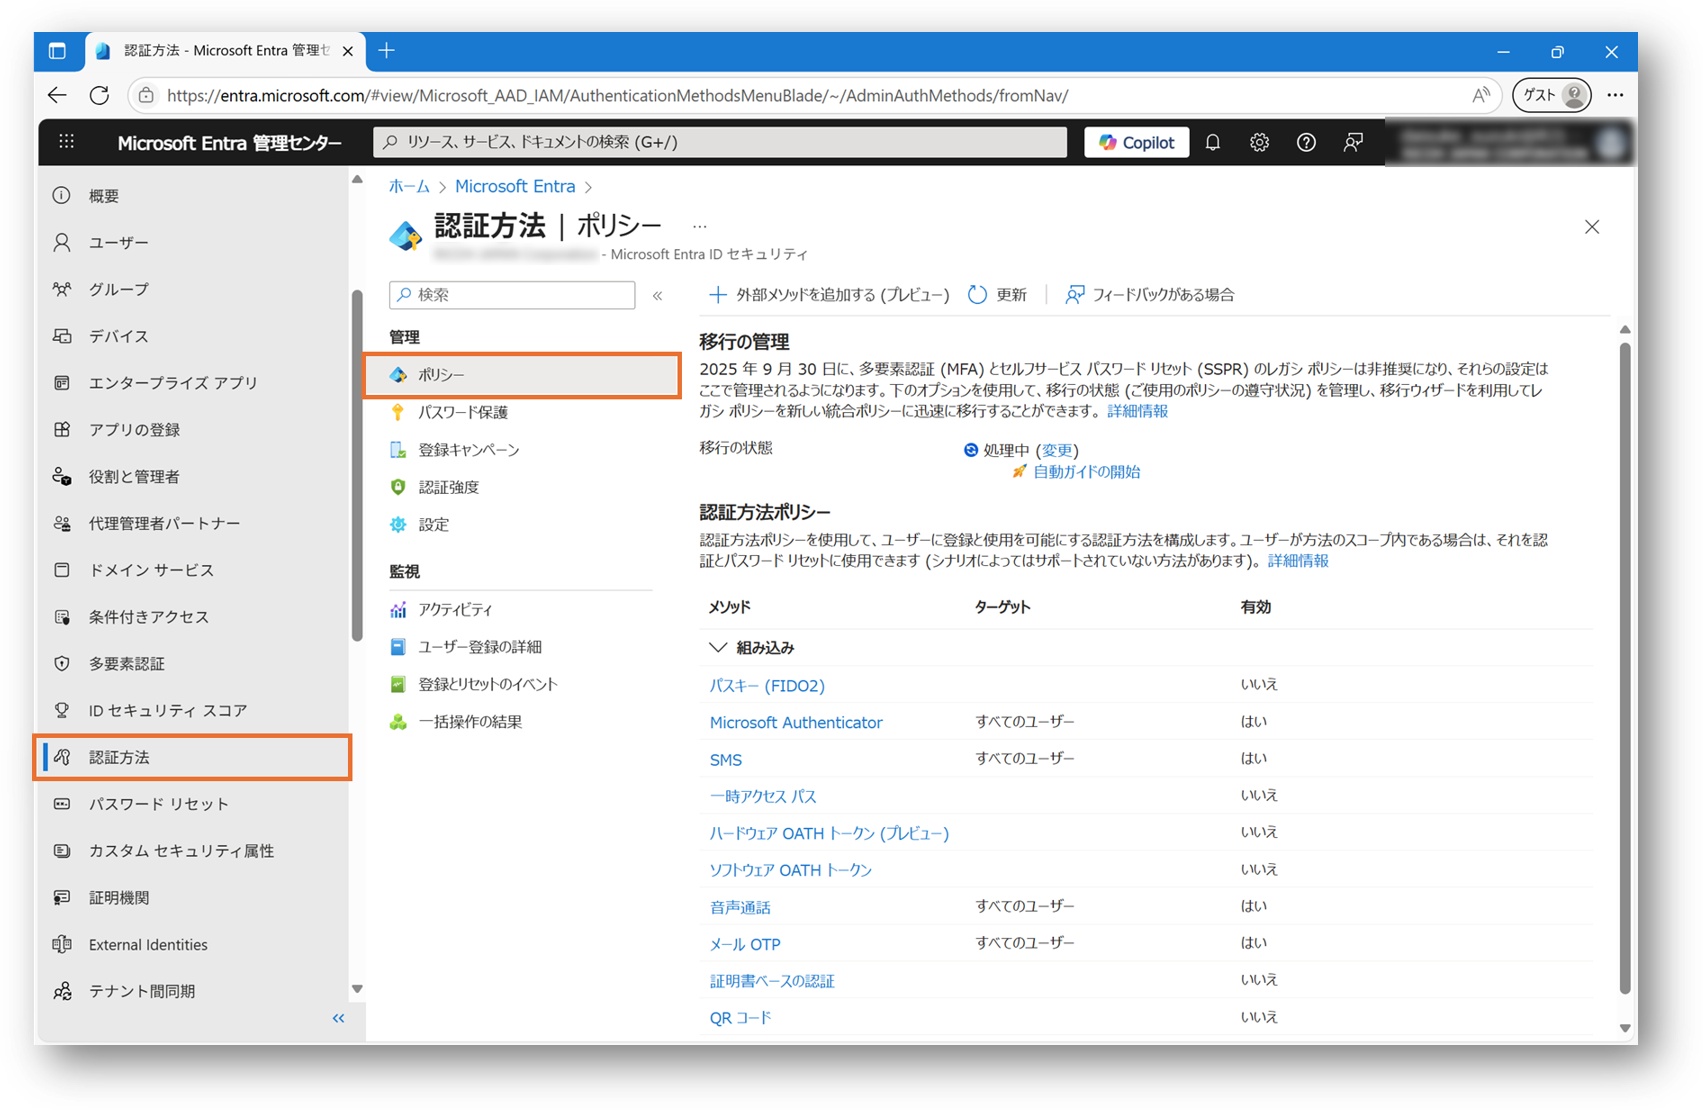Open the パスキー (FIDO2) method
Screen dimensions: 1703x1110
[x=767, y=686]
